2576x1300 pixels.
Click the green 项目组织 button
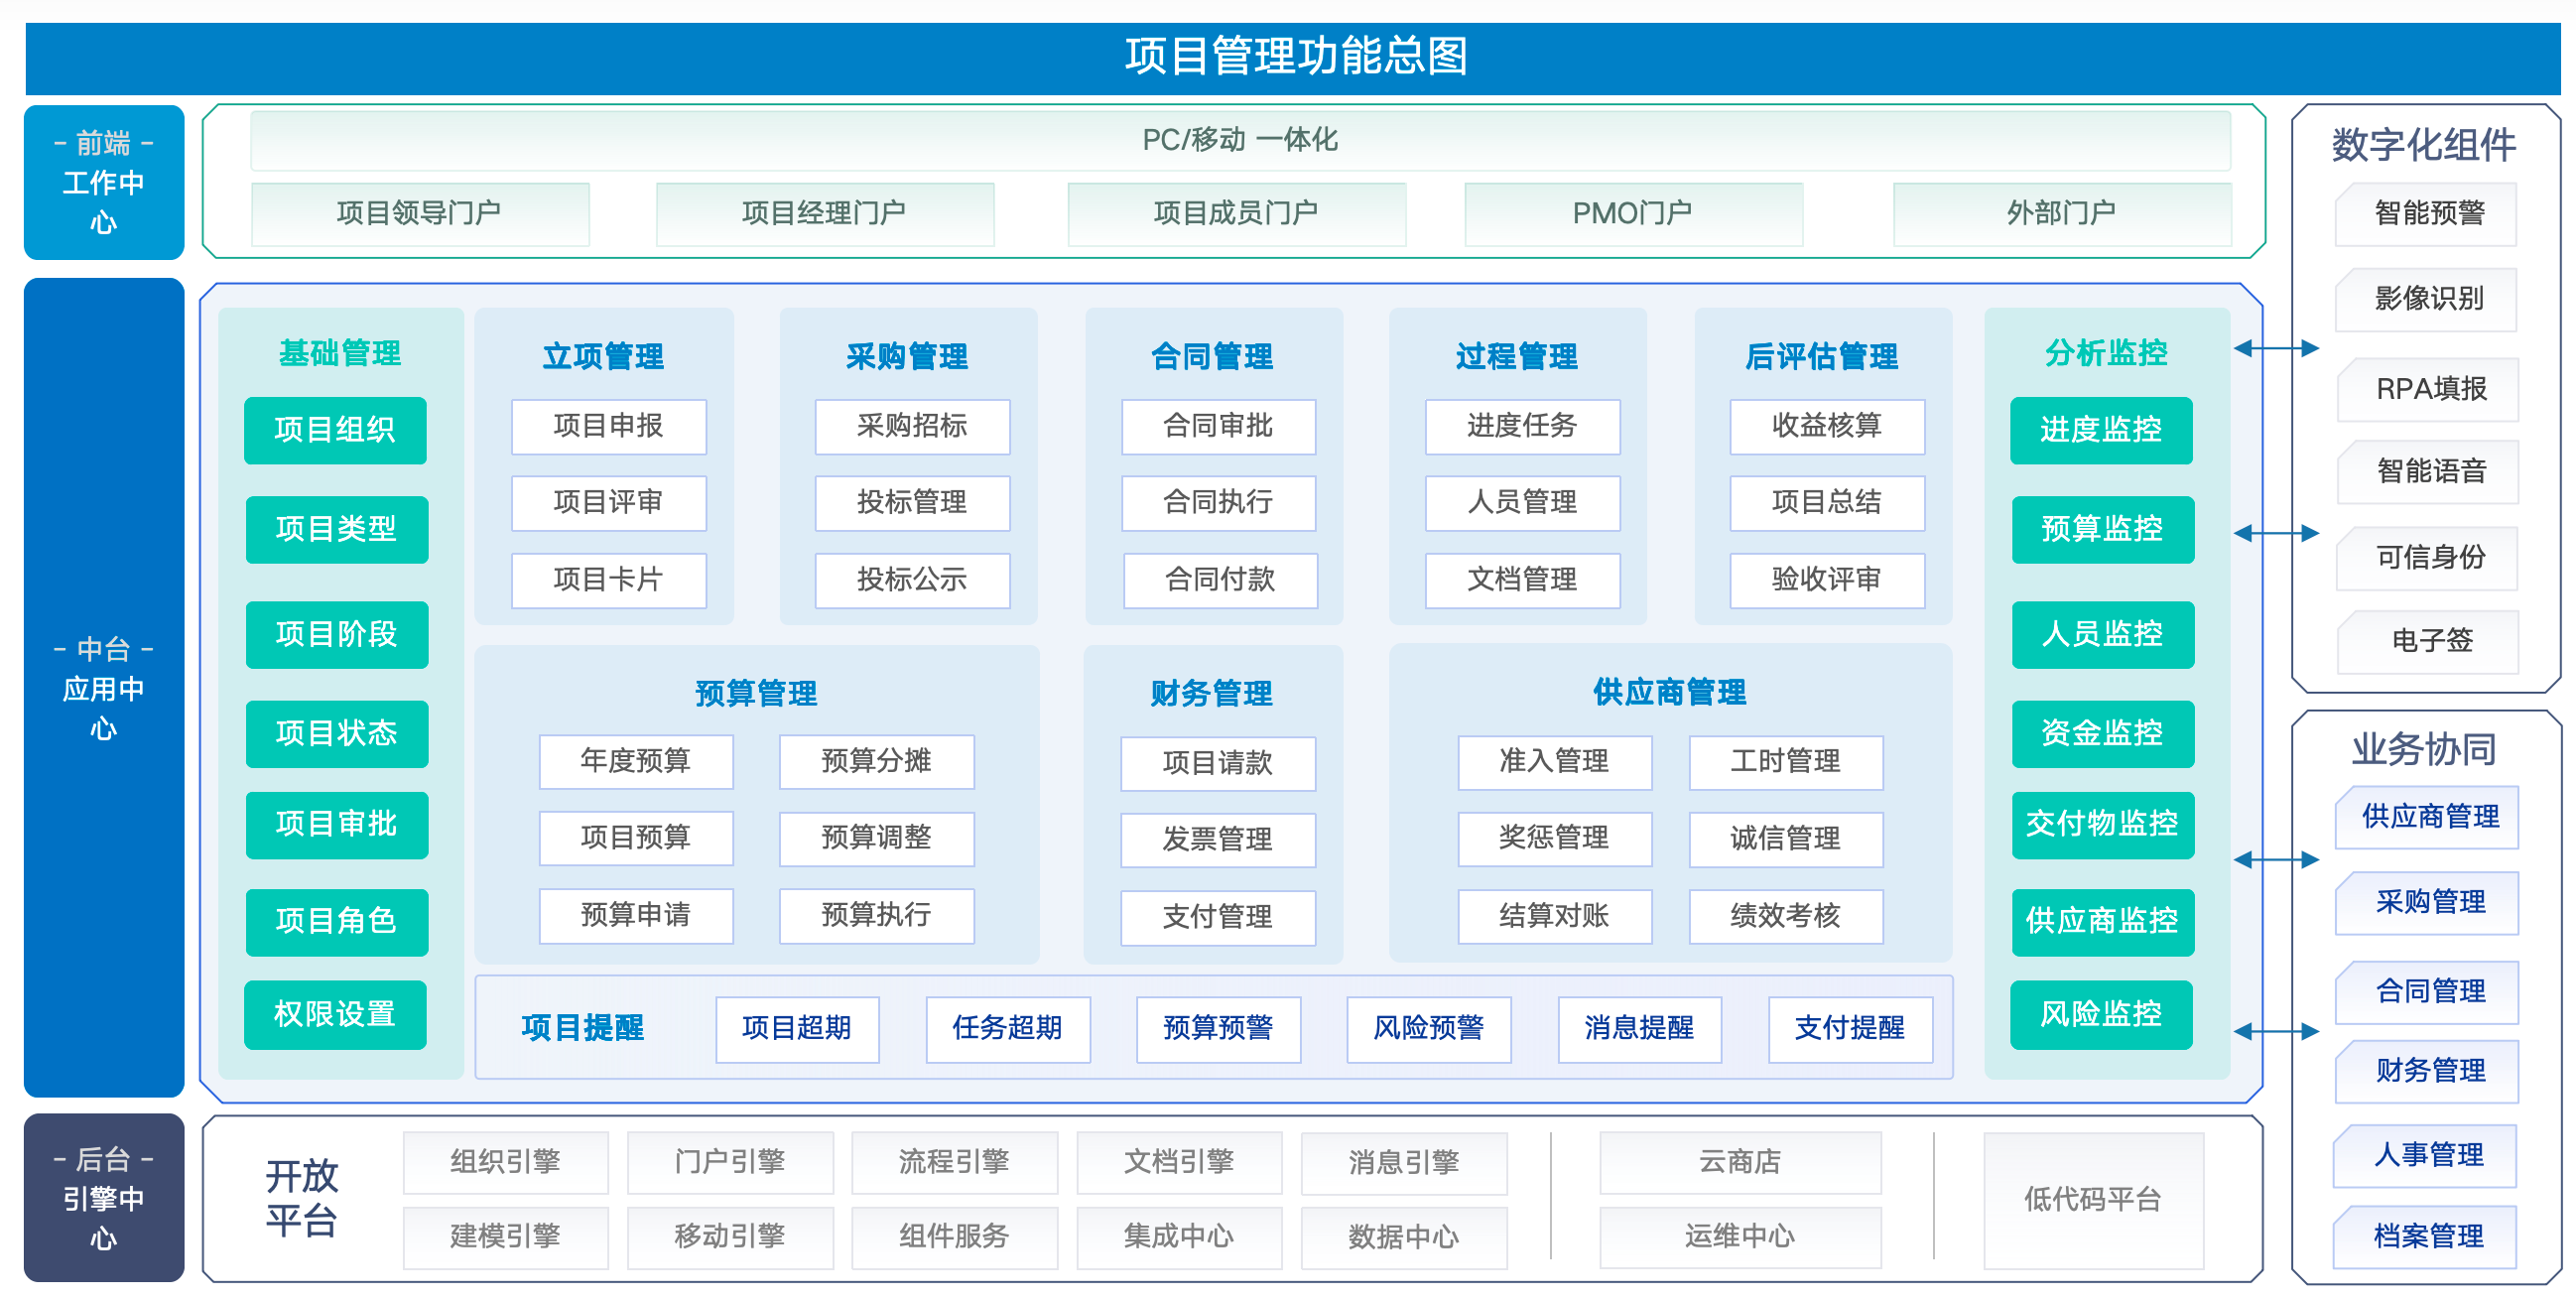point(335,430)
